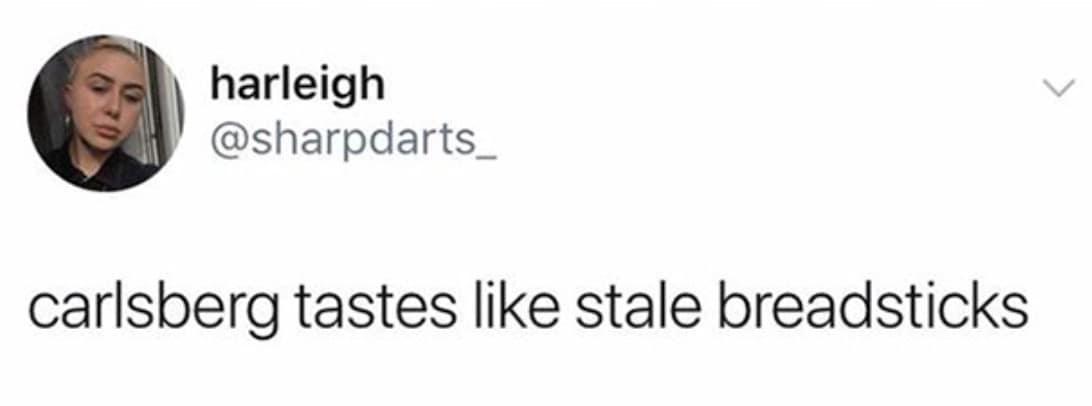Click the word breadsticks in the tweet

tap(873, 304)
